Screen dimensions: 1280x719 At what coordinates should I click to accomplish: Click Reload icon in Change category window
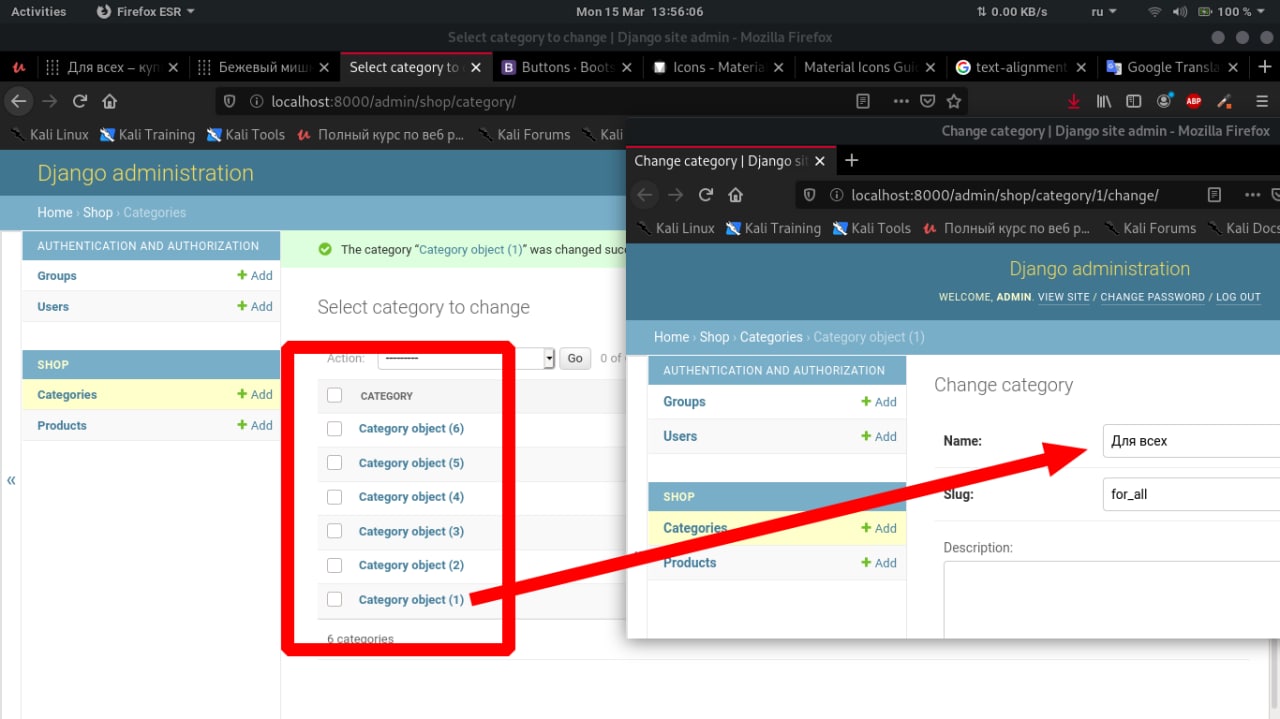[x=706, y=195]
